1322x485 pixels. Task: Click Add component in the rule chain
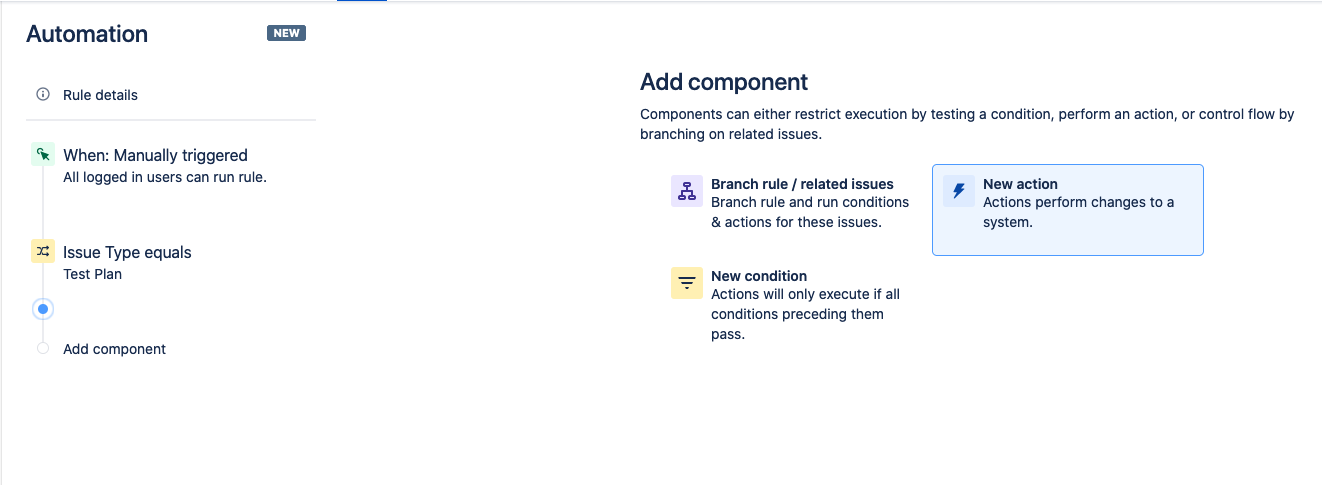pos(114,349)
